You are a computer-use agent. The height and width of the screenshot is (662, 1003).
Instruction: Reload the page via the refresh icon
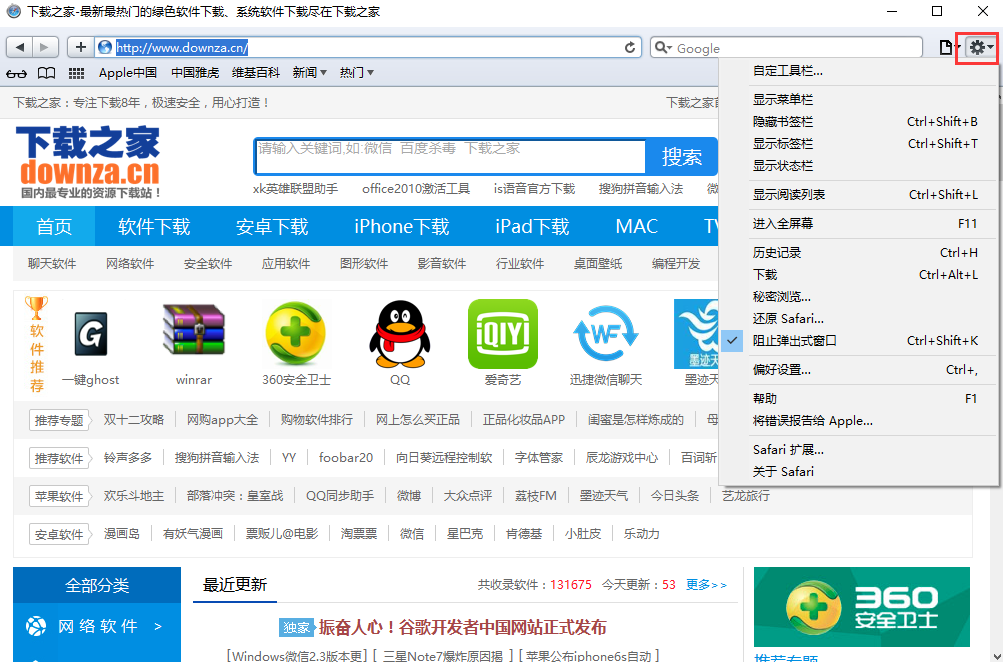(629, 46)
